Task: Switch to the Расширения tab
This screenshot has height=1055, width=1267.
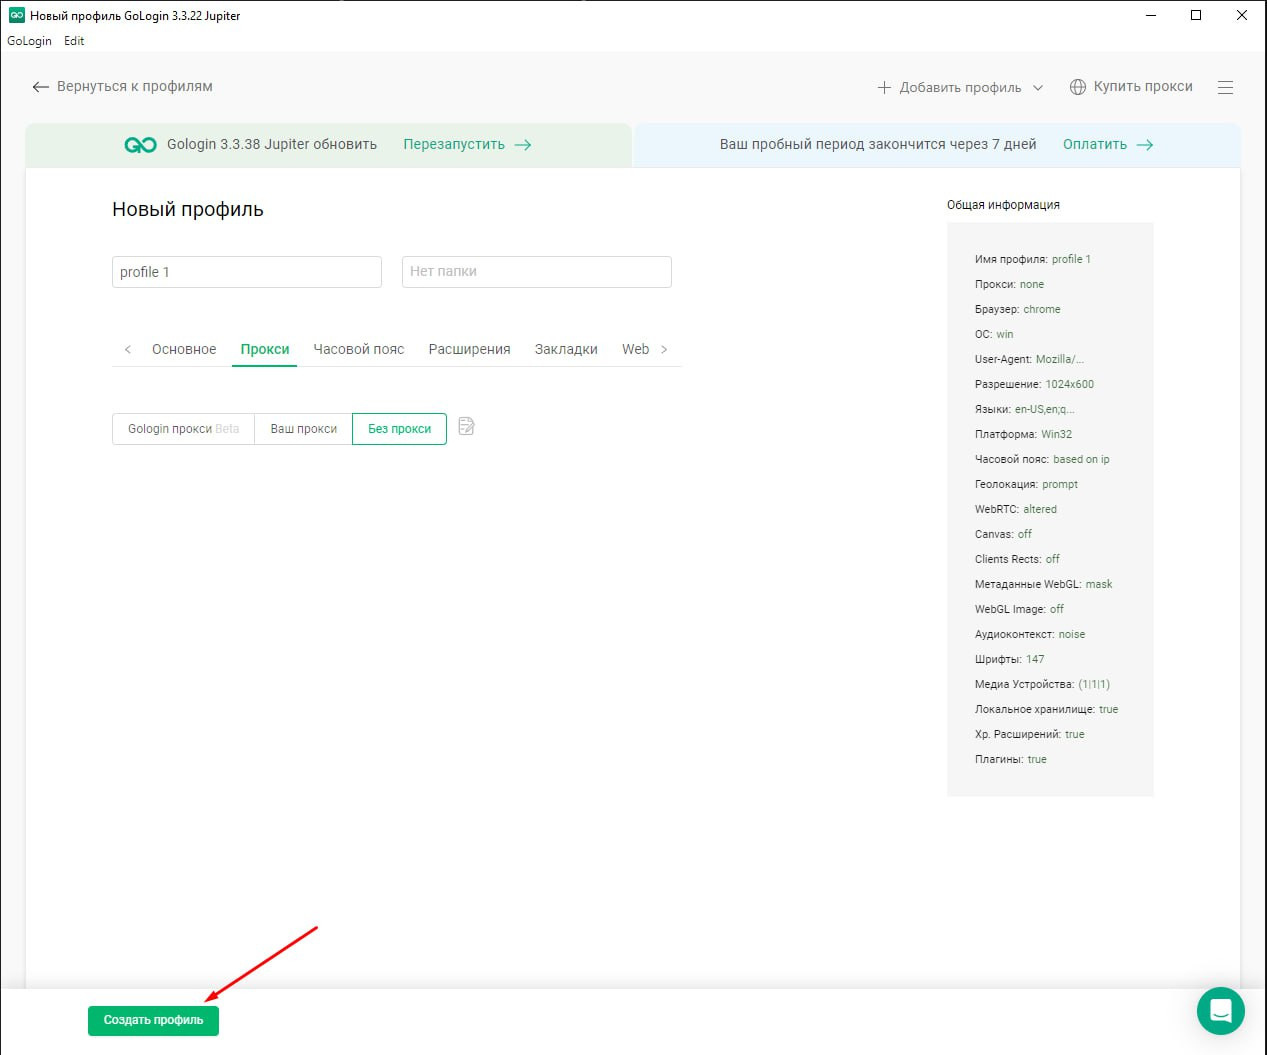Action: [469, 349]
